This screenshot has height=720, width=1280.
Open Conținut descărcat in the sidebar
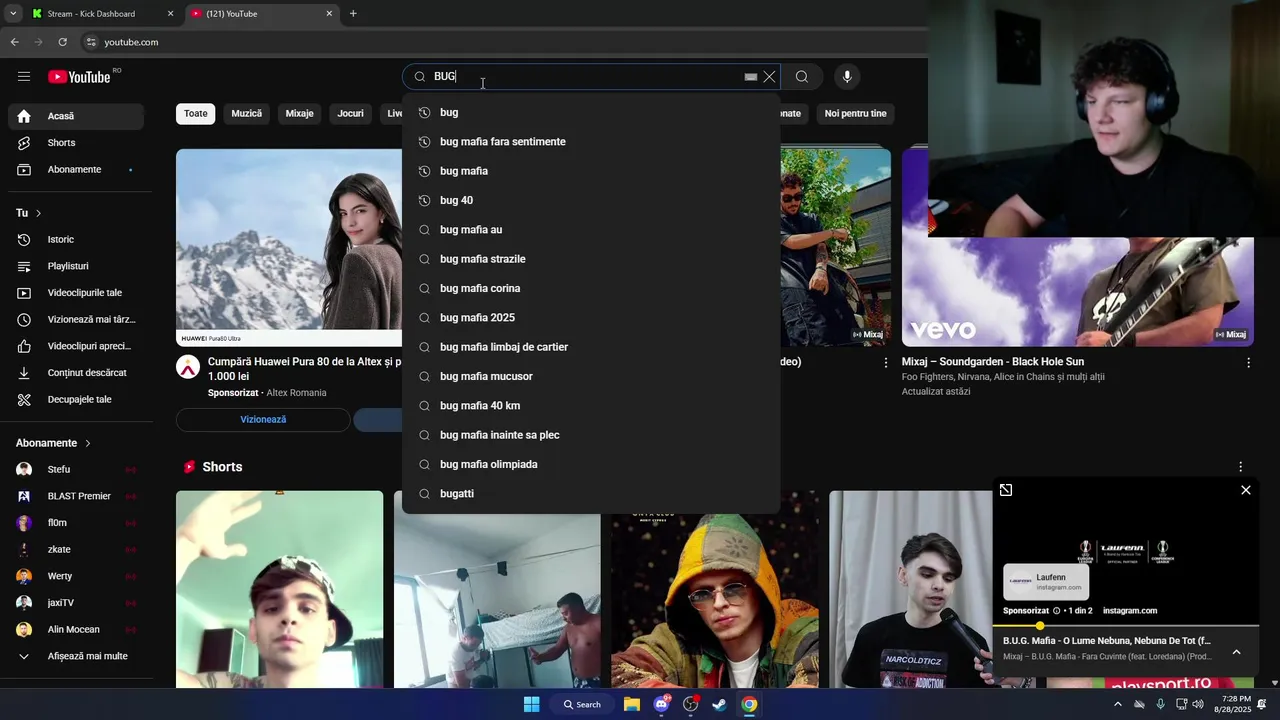click(x=76, y=373)
